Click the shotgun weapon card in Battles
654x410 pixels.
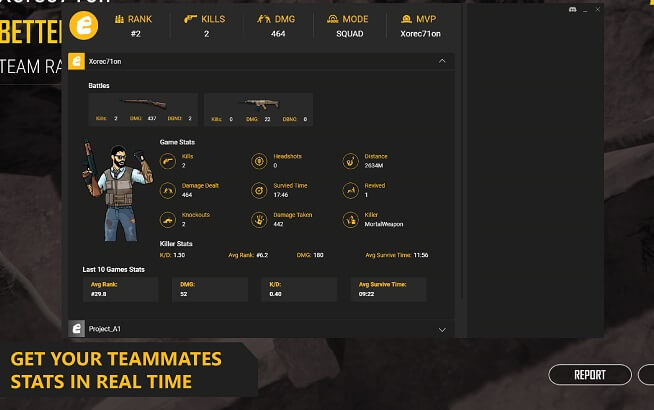click(x=141, y=109)
